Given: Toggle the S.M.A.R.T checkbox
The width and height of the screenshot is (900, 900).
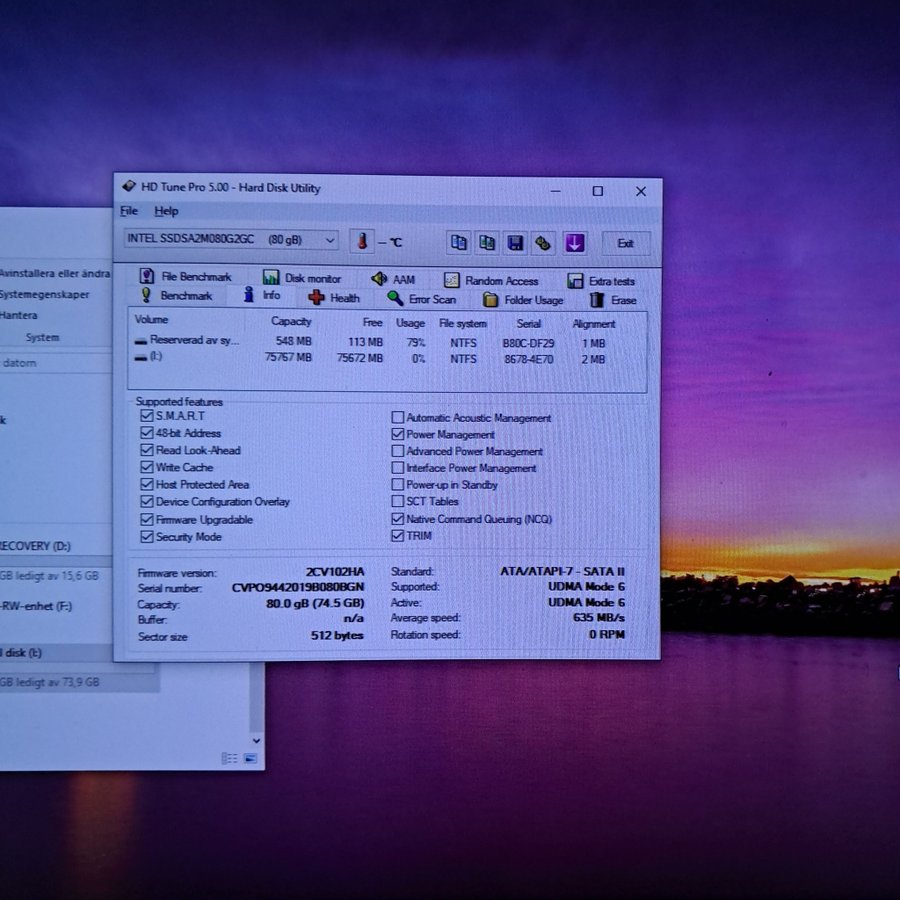Looking at the screenshot, I should tap(147, 416).
